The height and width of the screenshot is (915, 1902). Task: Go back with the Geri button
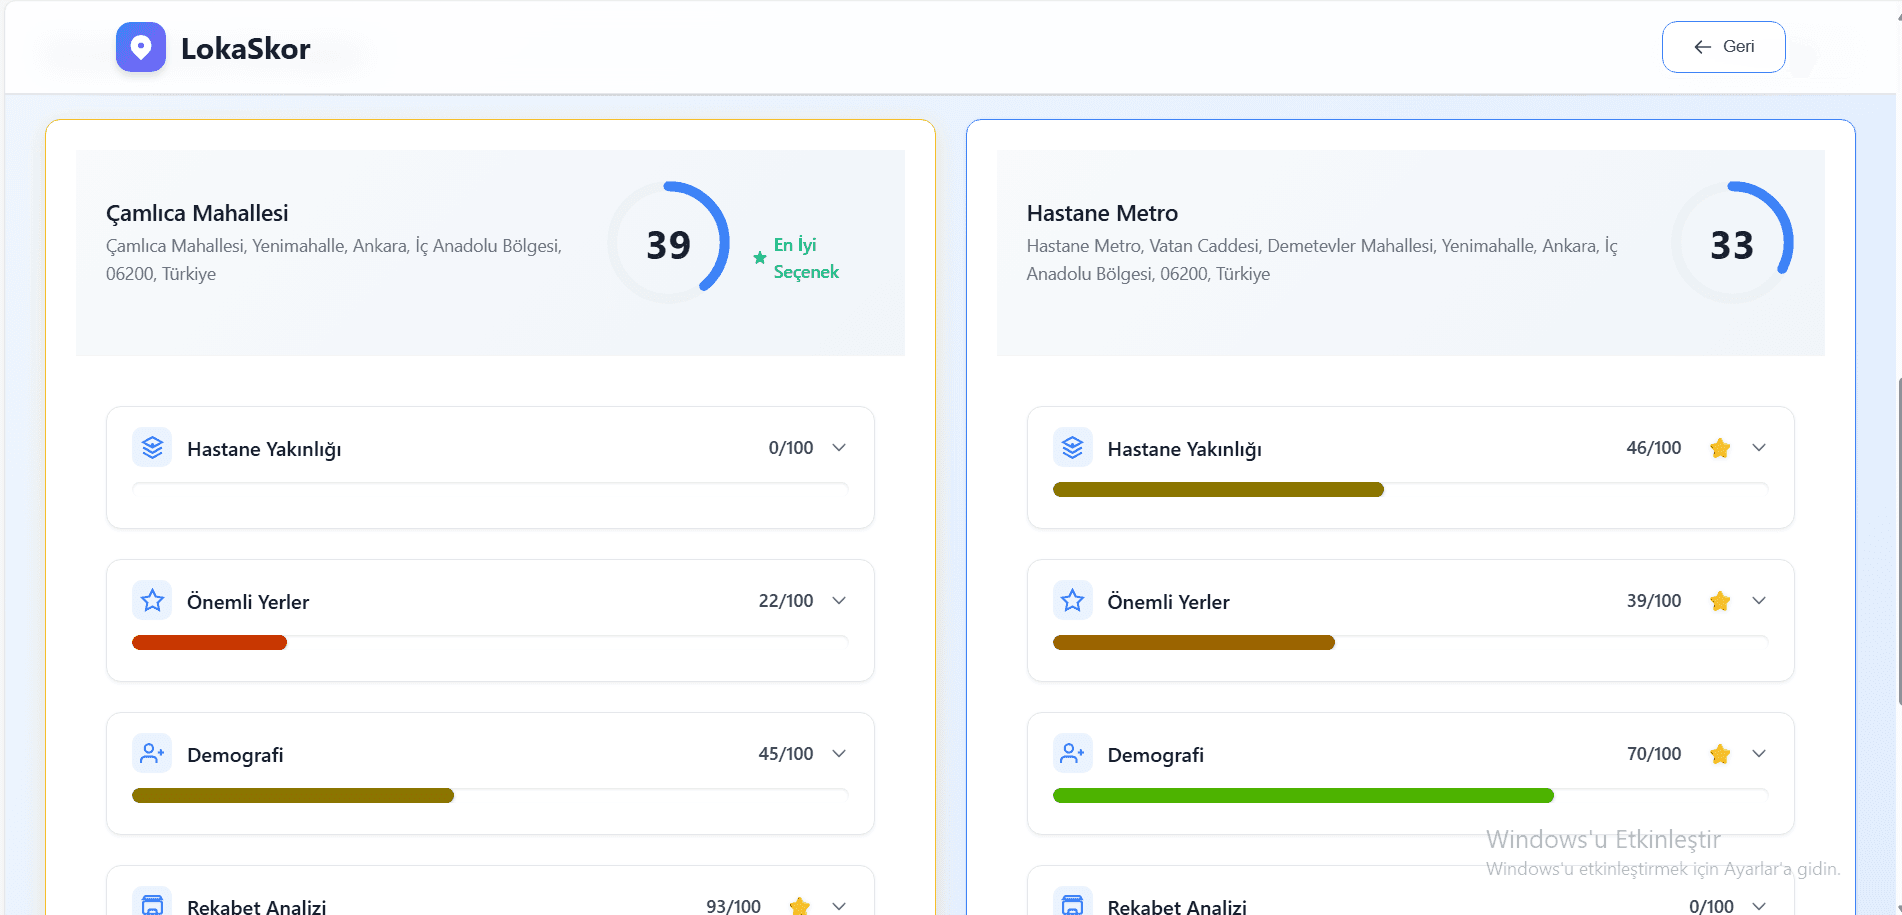(1723, 47)
